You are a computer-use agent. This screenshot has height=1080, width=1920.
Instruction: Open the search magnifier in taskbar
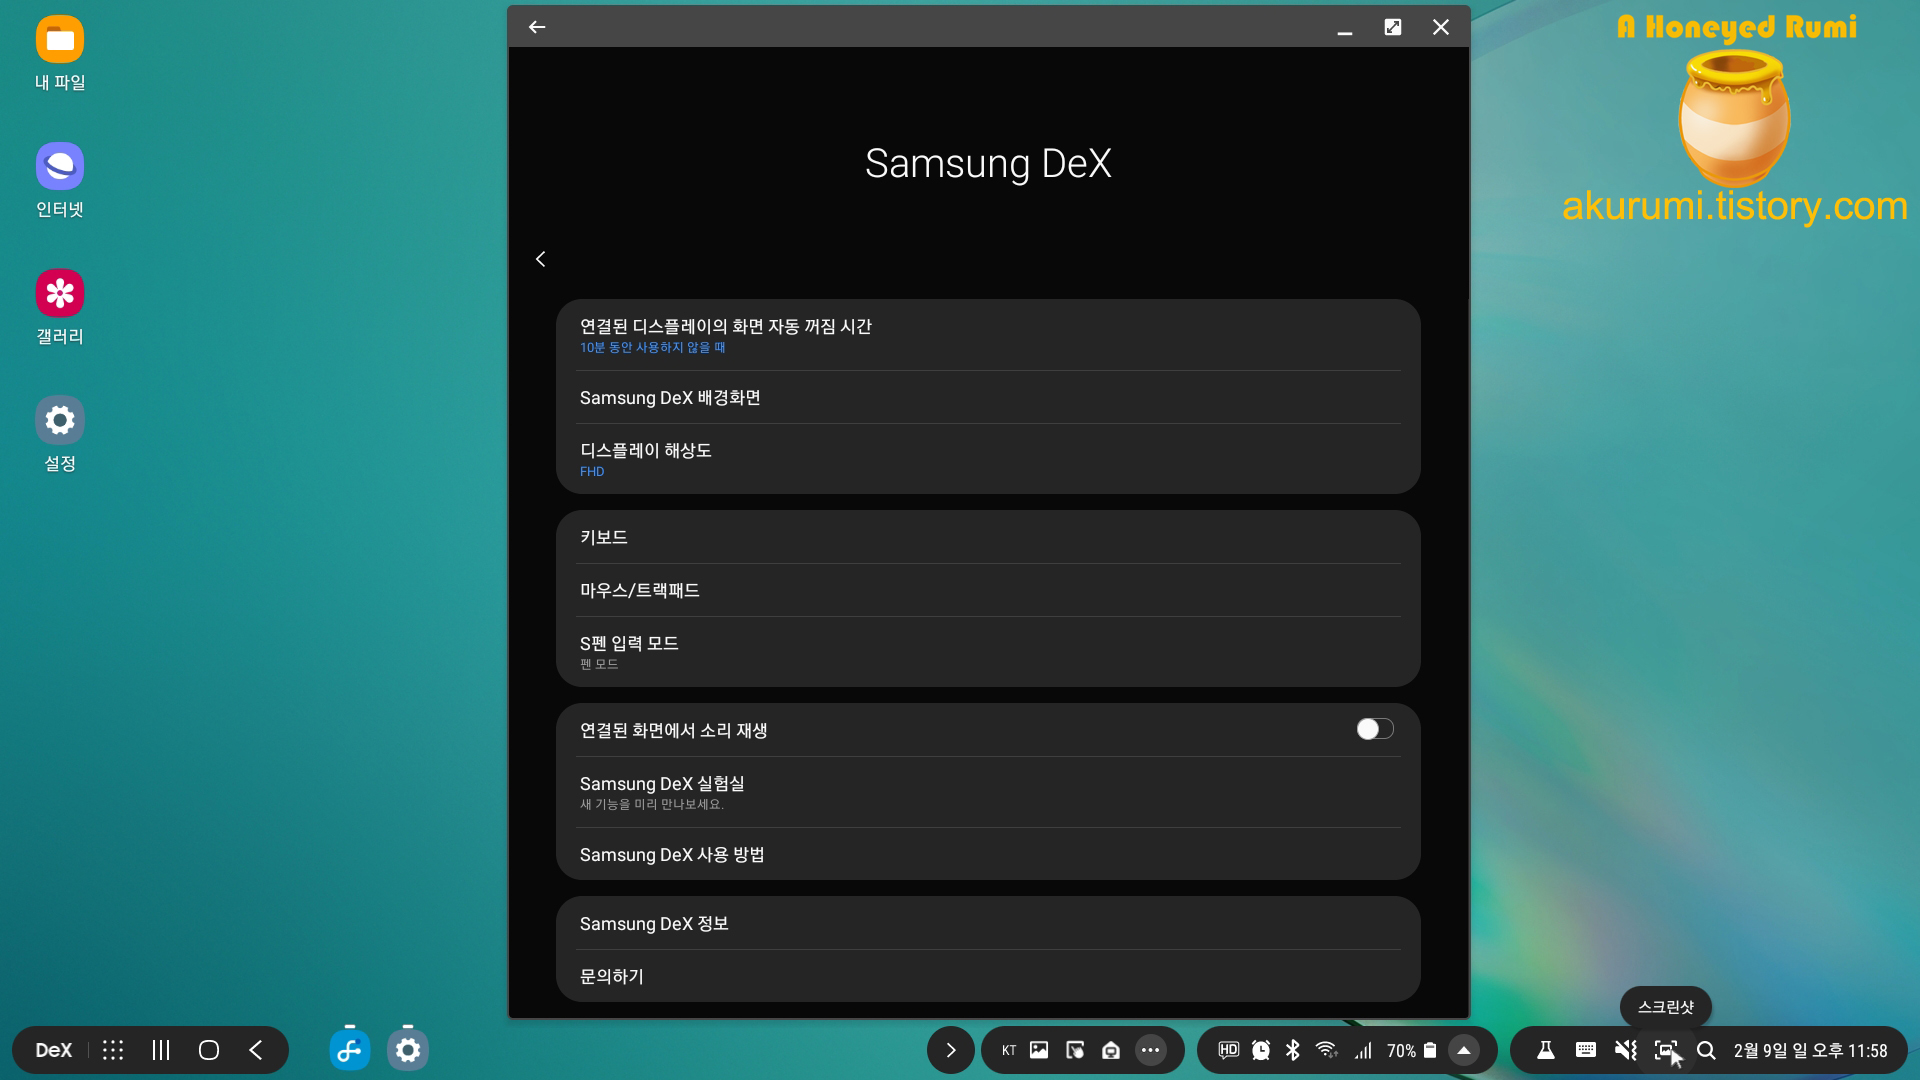1706,1050
